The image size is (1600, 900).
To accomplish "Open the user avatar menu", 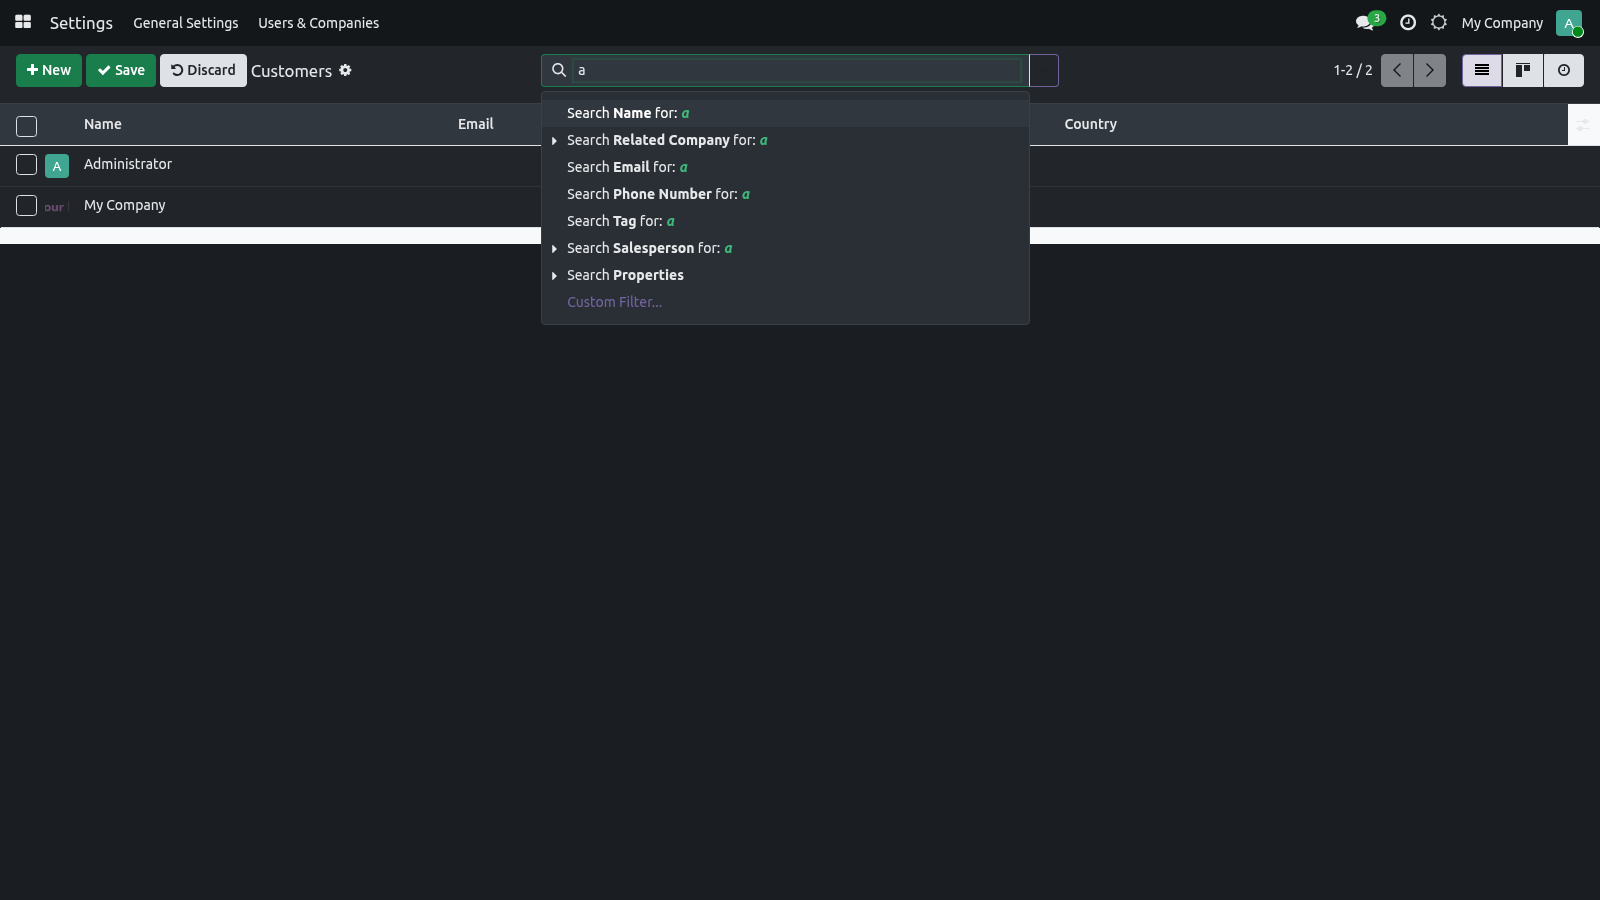I will [1569, 23].
